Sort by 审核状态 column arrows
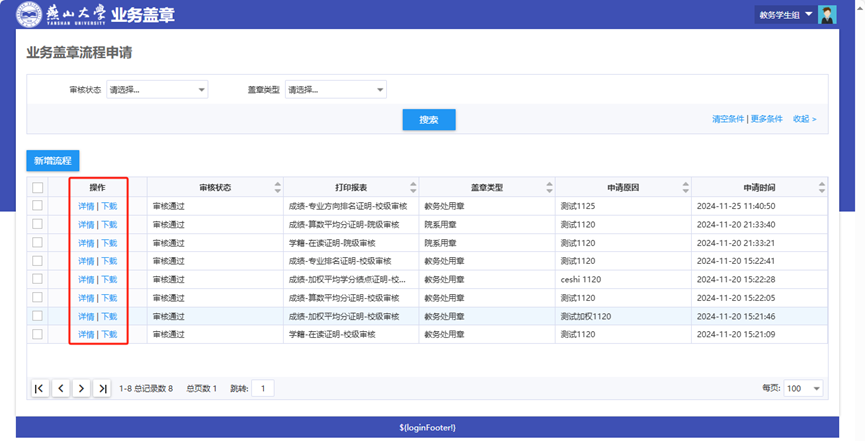The height and width of the screenshot is (441, 865). click(x=277, y=187)
